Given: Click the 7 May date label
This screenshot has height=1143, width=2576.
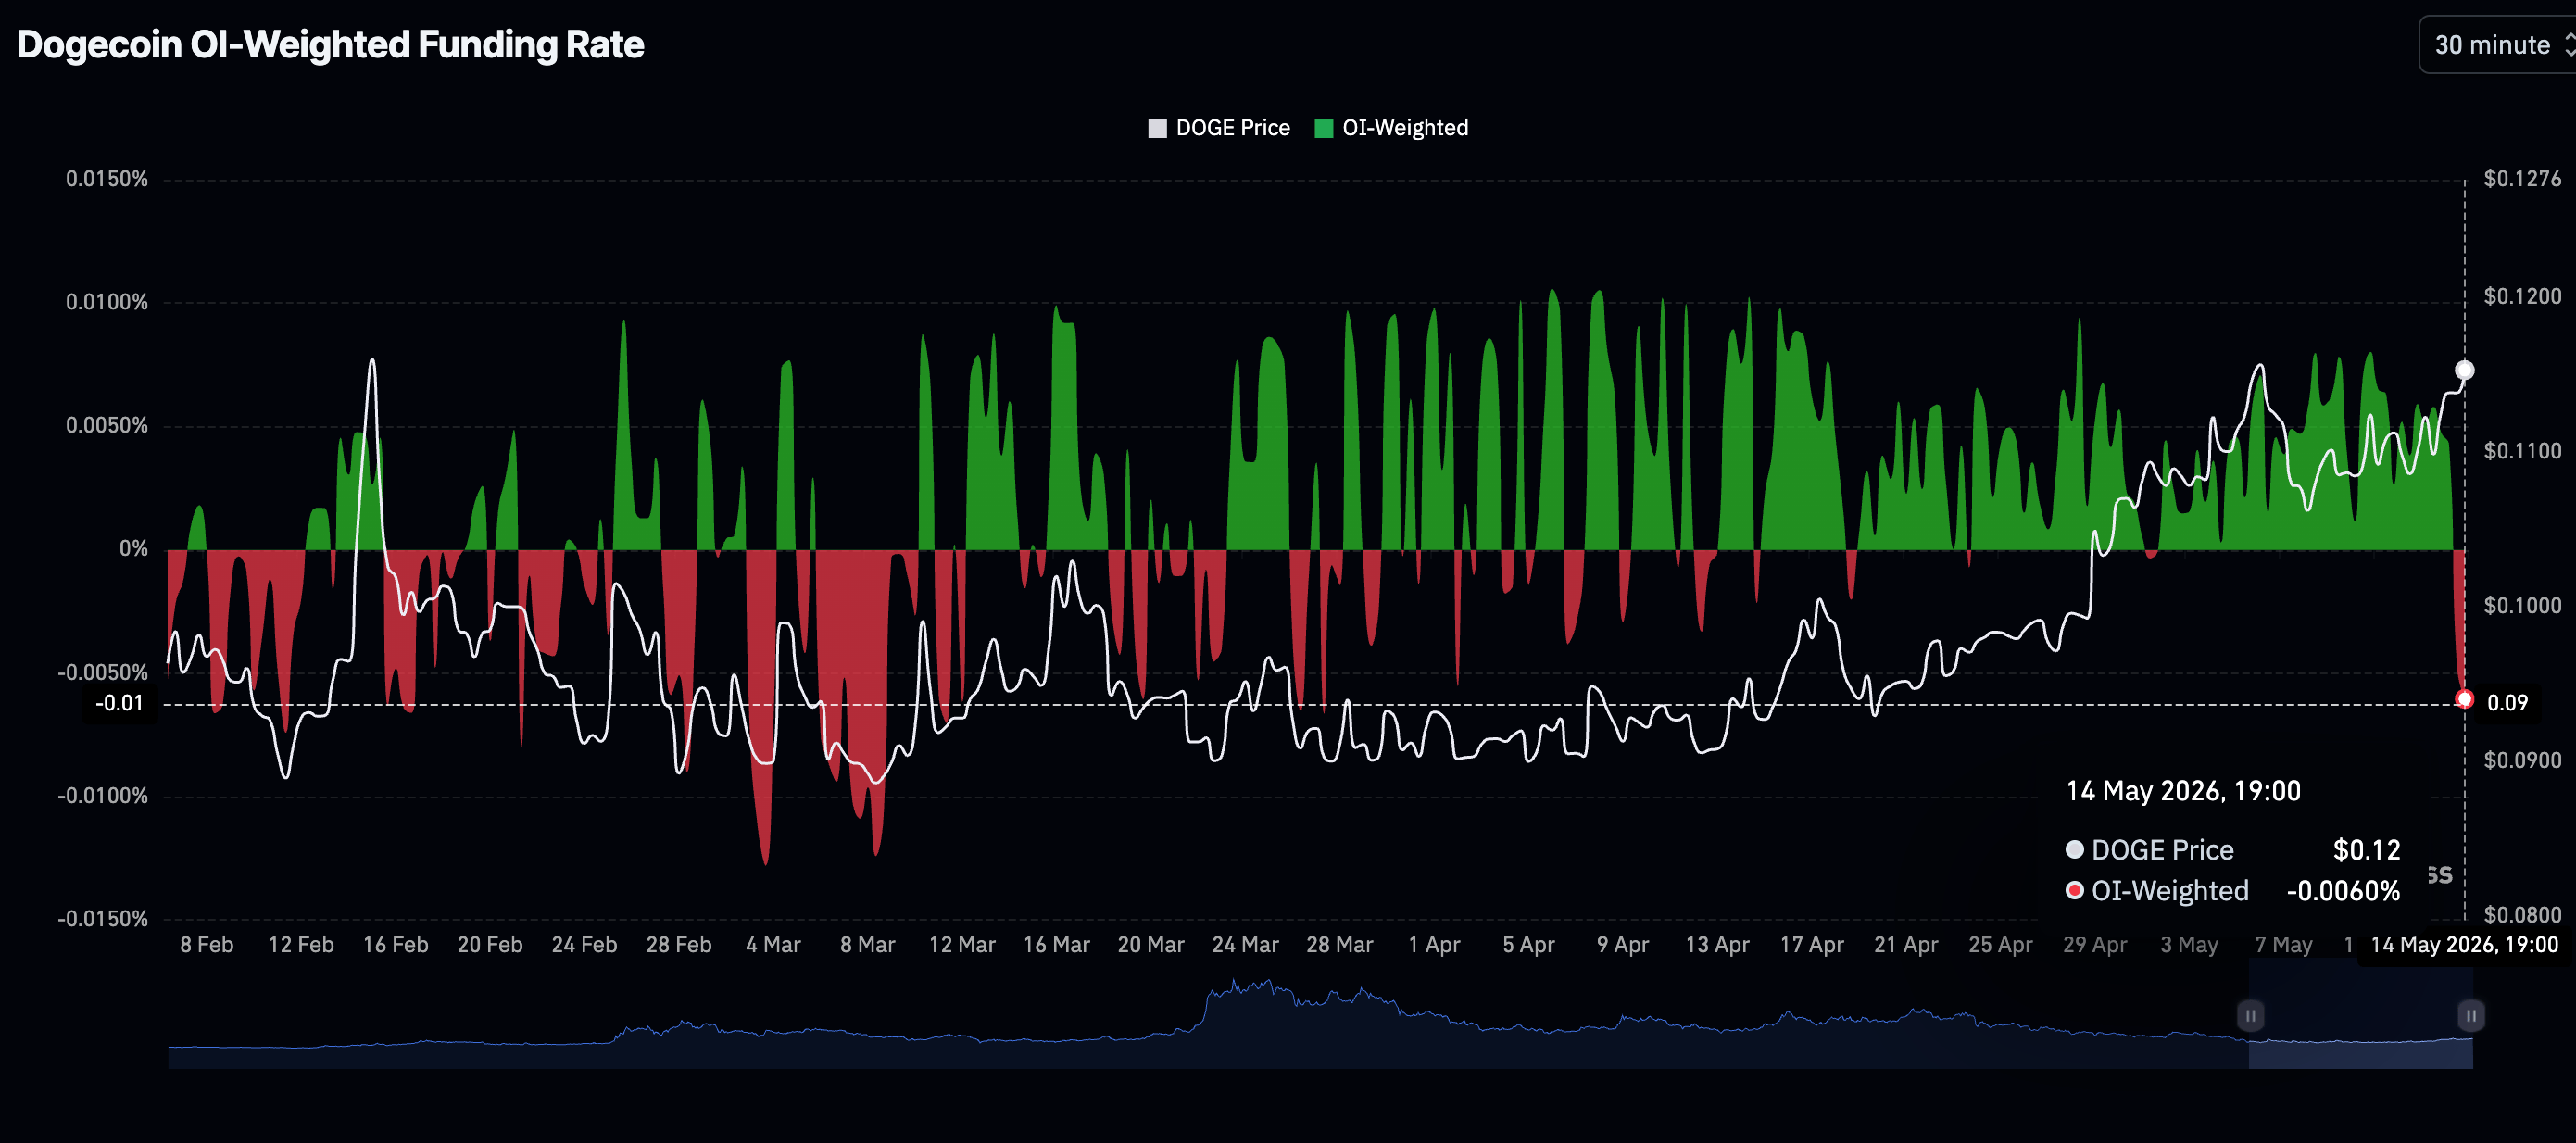Looking at the screenshot, I should (2284, 945).
